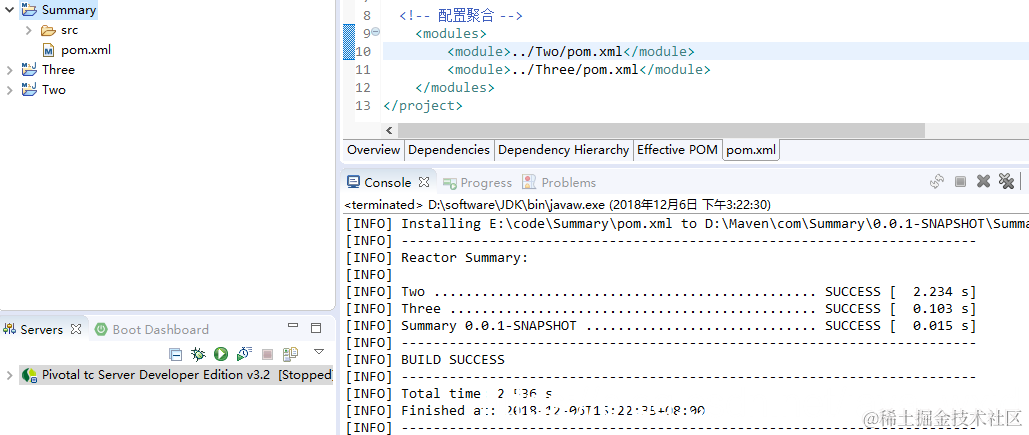This screenshot has height=435, width=1029.
Task: Click the closing </project> tag
Action: (423, 106)
